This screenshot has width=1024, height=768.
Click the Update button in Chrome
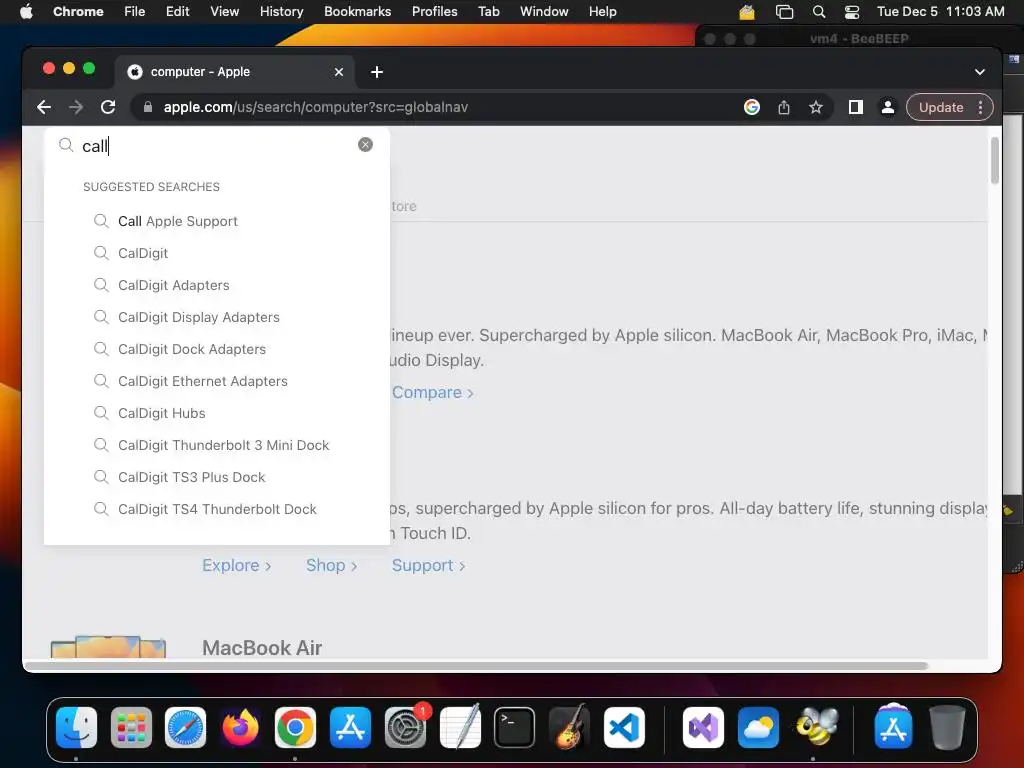click(940, 107)
